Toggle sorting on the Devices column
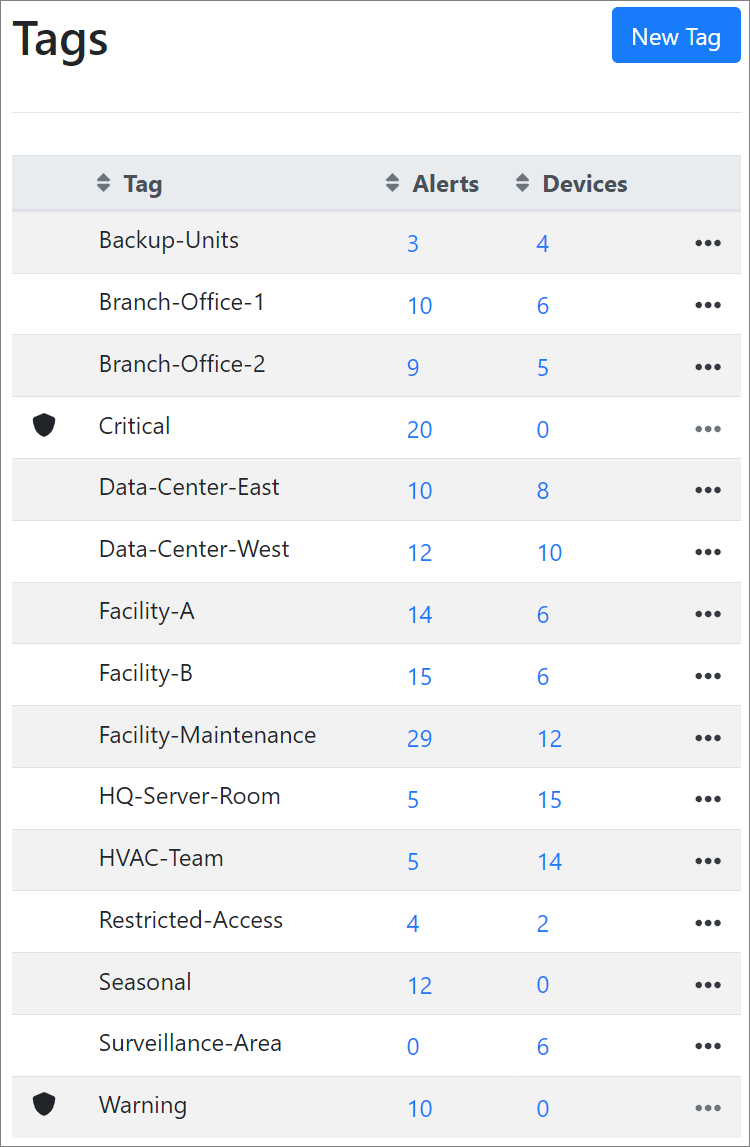This screenshot has height=1147, width=750. tap(522, 183)
